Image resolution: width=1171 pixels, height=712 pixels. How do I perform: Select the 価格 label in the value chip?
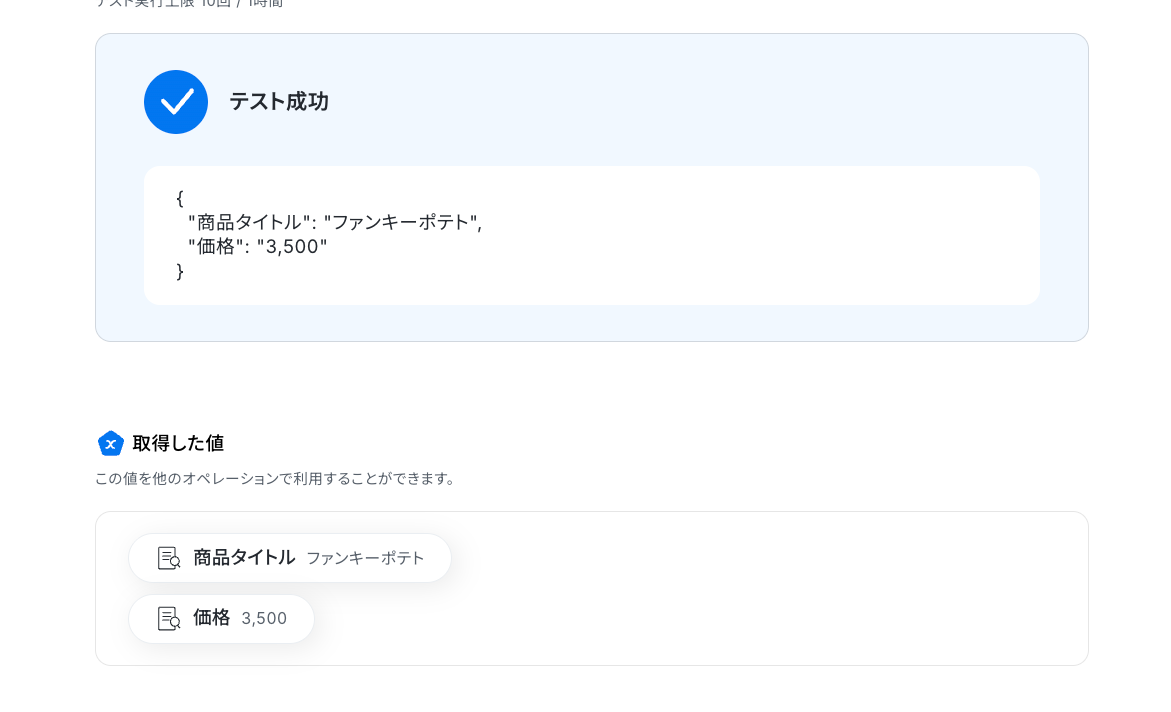tap(211, 618)
